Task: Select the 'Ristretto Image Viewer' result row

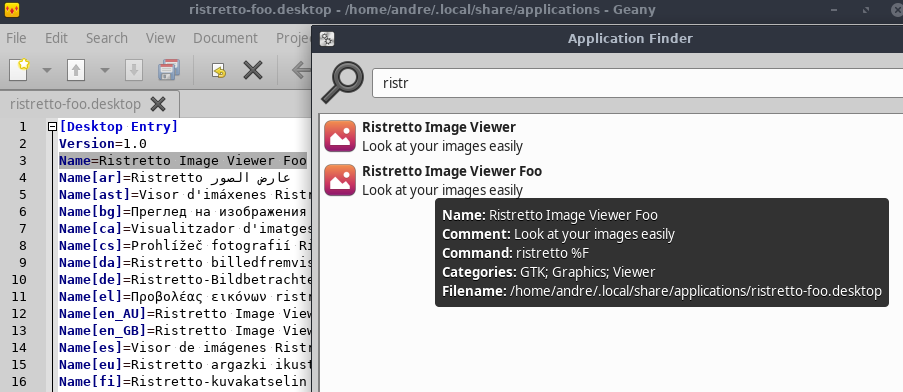Action: pos(610,136)
